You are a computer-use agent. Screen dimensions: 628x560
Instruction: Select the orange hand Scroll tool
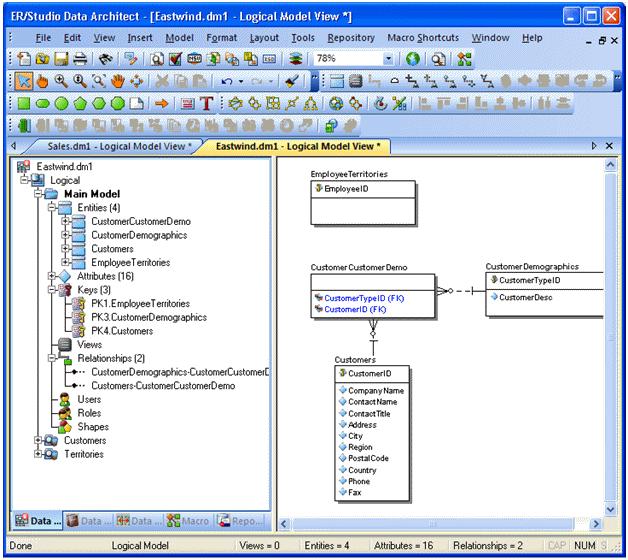tap(42, 81)
